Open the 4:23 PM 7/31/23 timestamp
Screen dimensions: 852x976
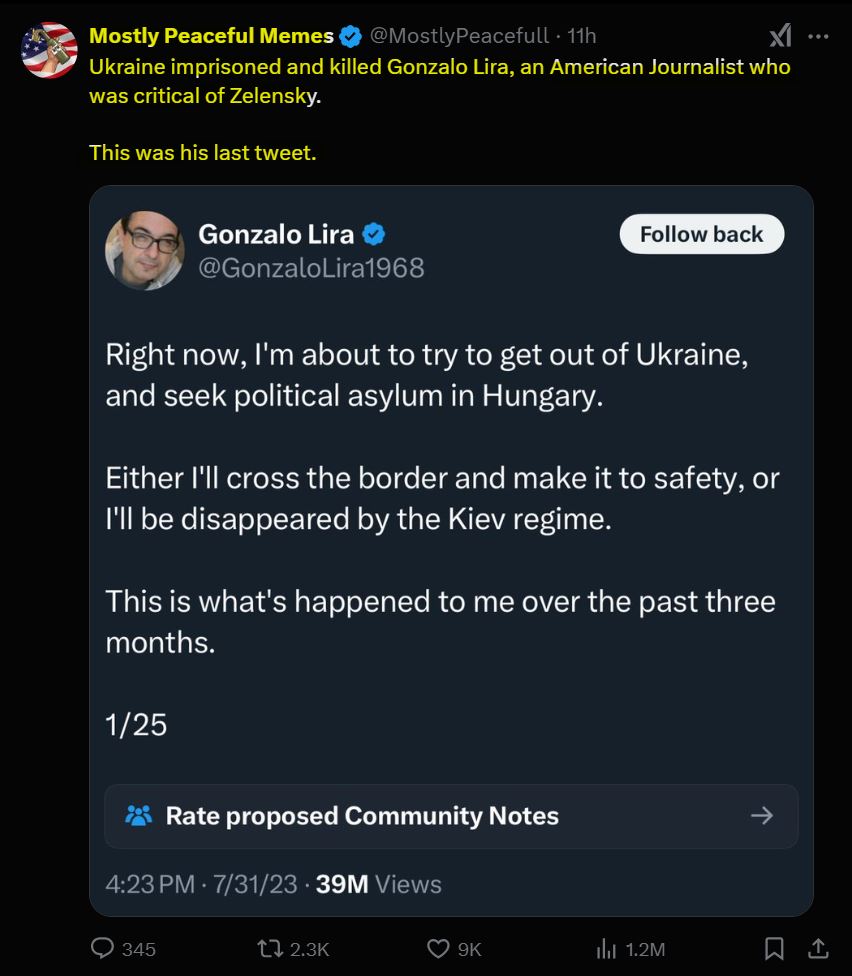coord(201,884)
